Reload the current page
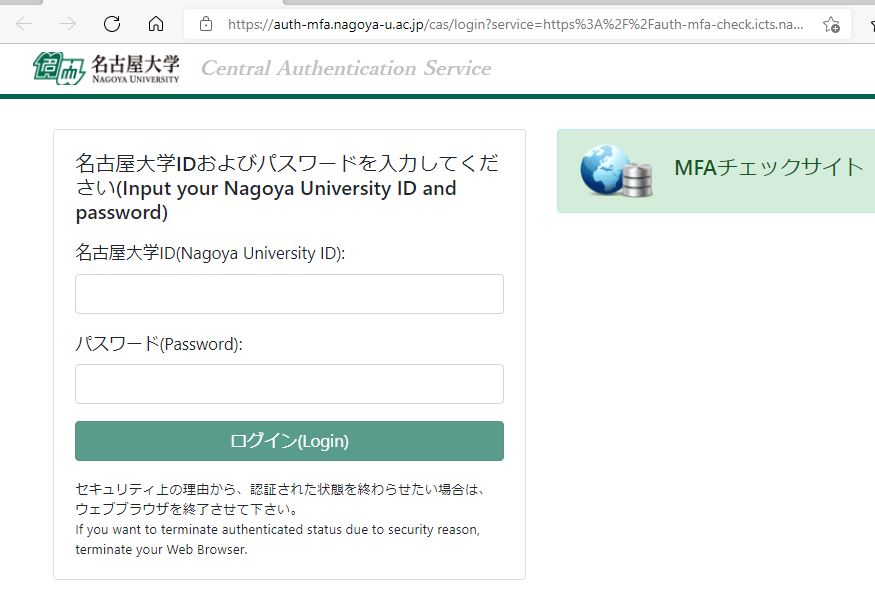This screenshot has width=875, height=591. click(x=111, y=23)
